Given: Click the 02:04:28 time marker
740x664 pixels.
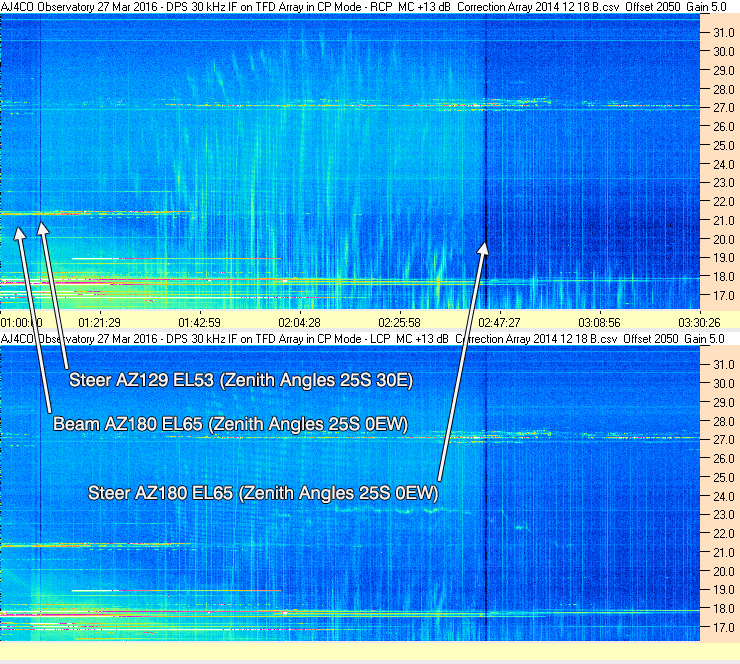Looking at the screenshot, I should [299, 323].
